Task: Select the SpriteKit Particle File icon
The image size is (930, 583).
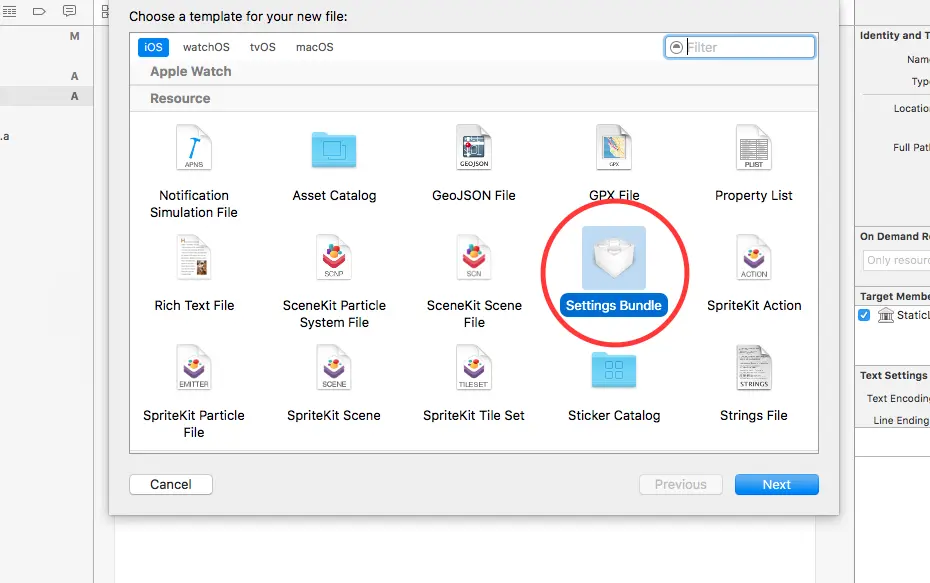Action: coord(194,367)
